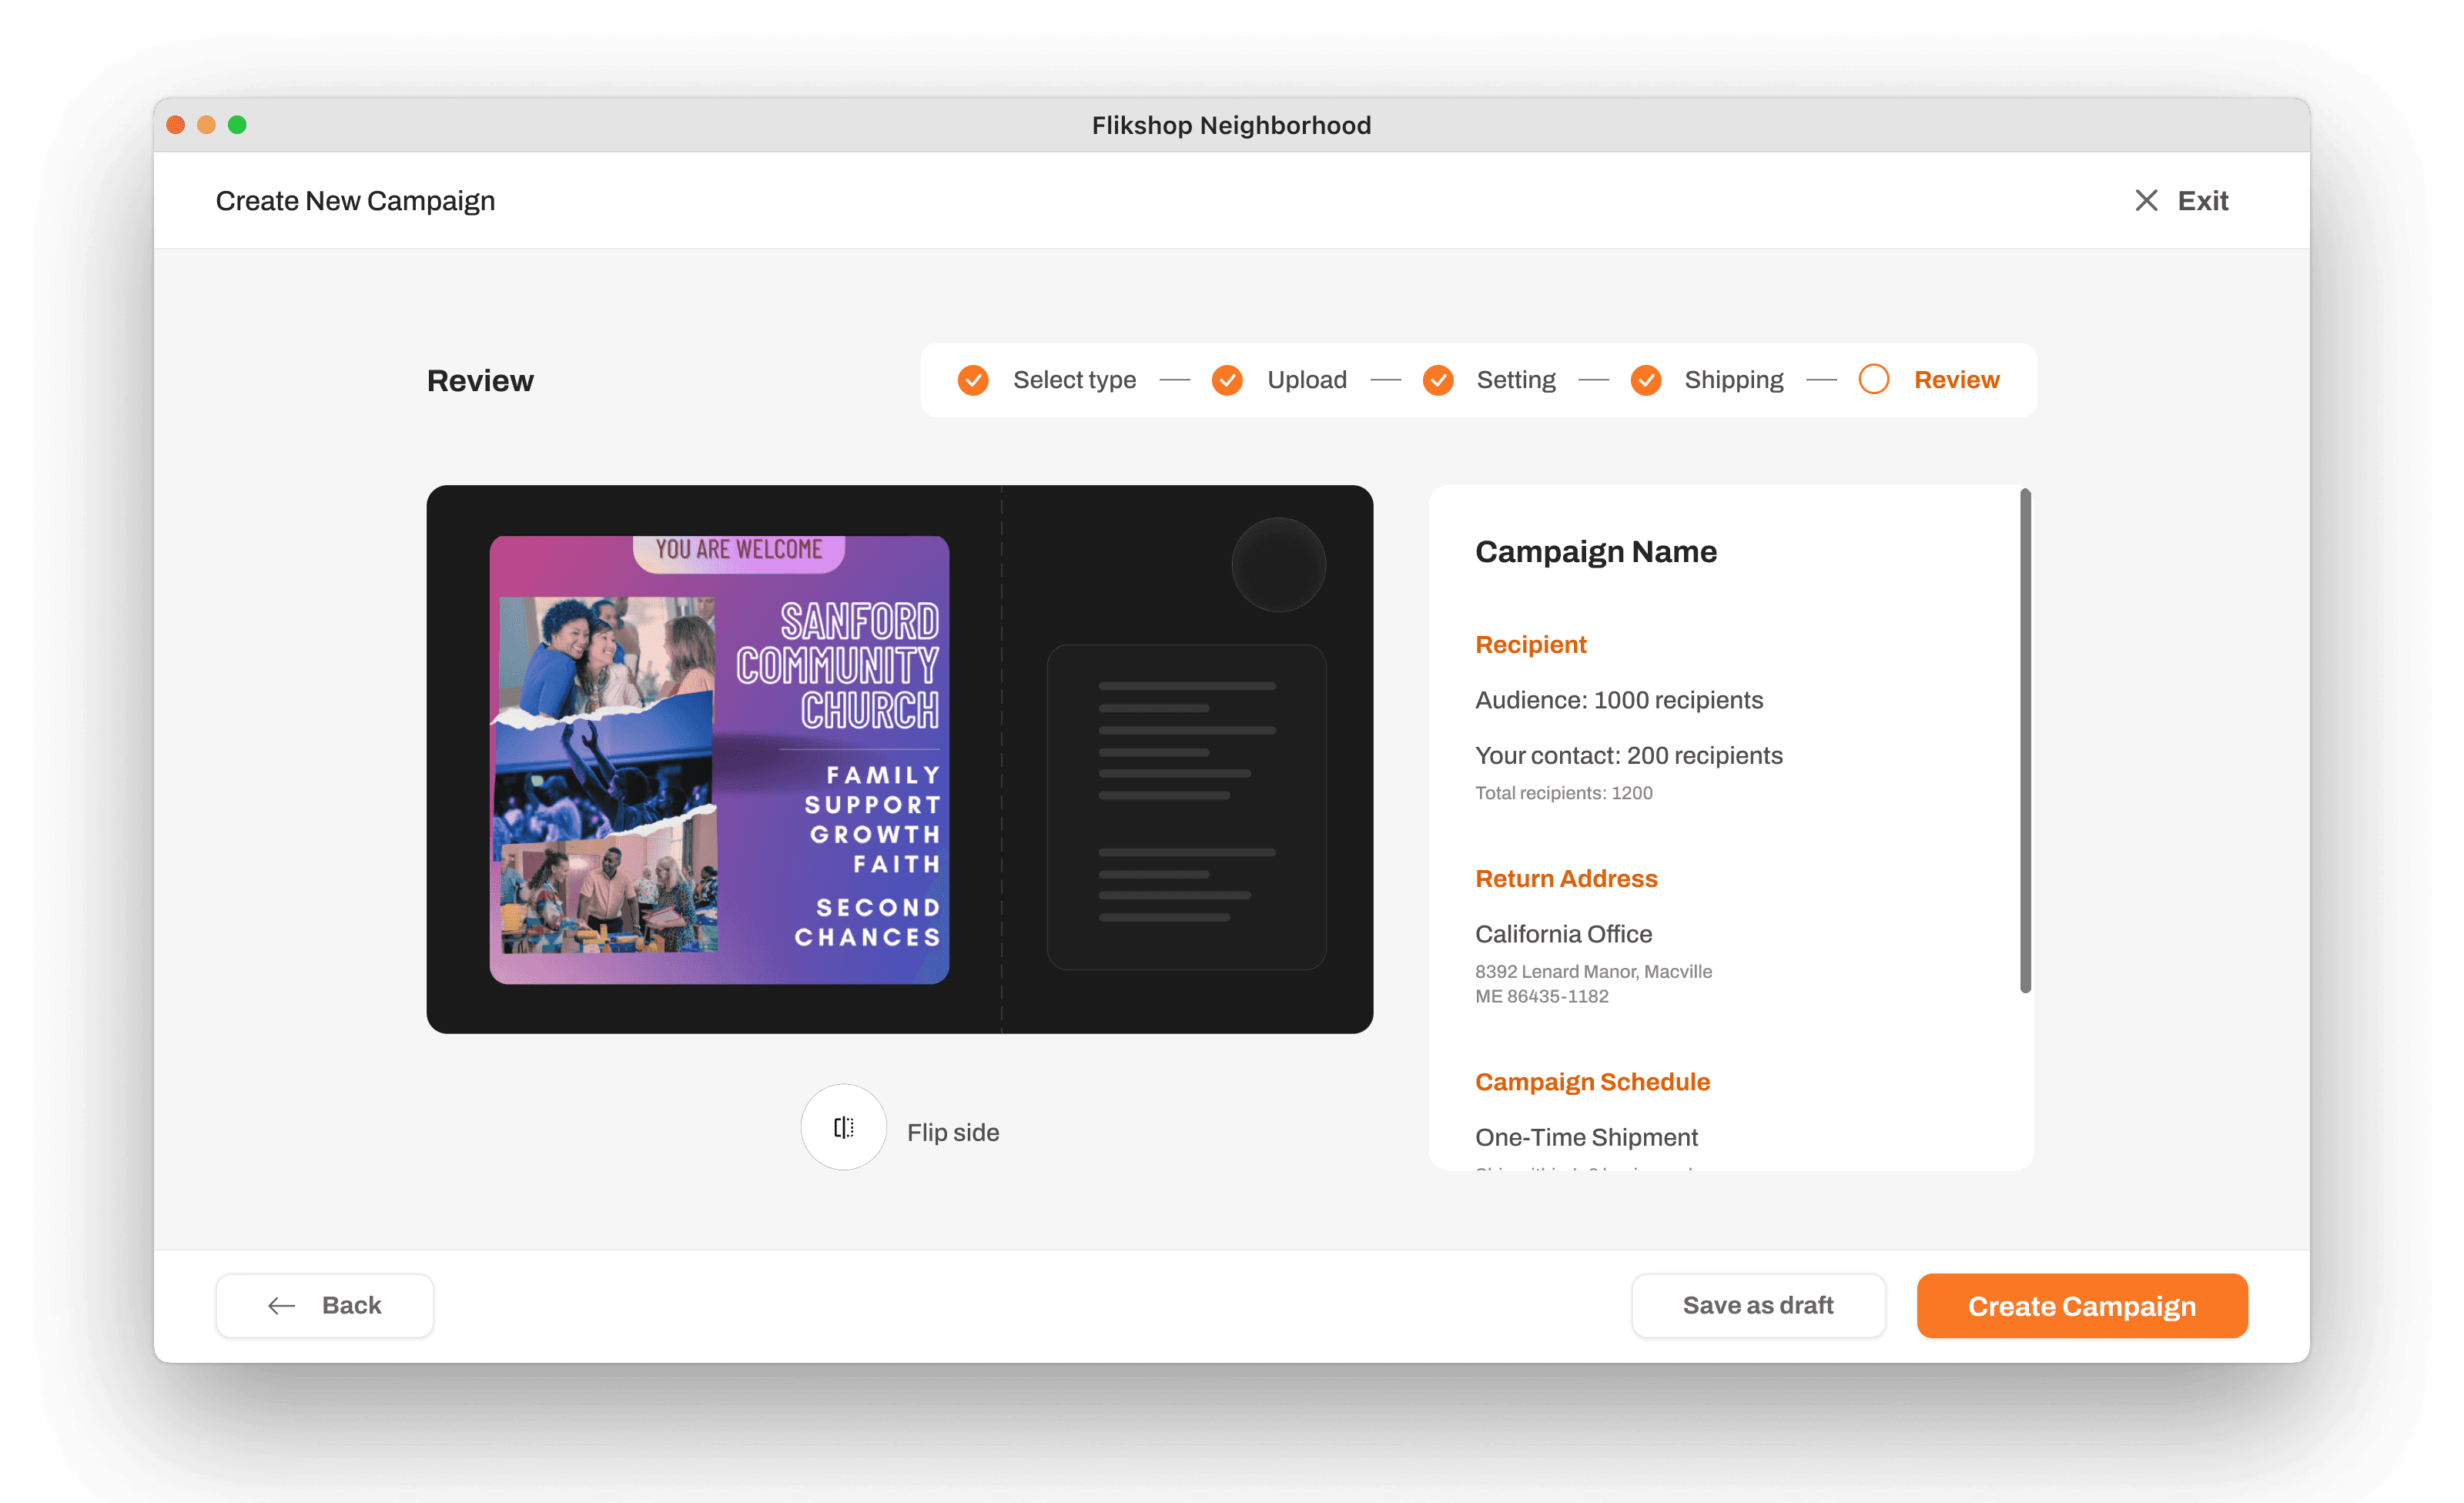
Task: Click Save as draft
Action: (1757, 1305)
